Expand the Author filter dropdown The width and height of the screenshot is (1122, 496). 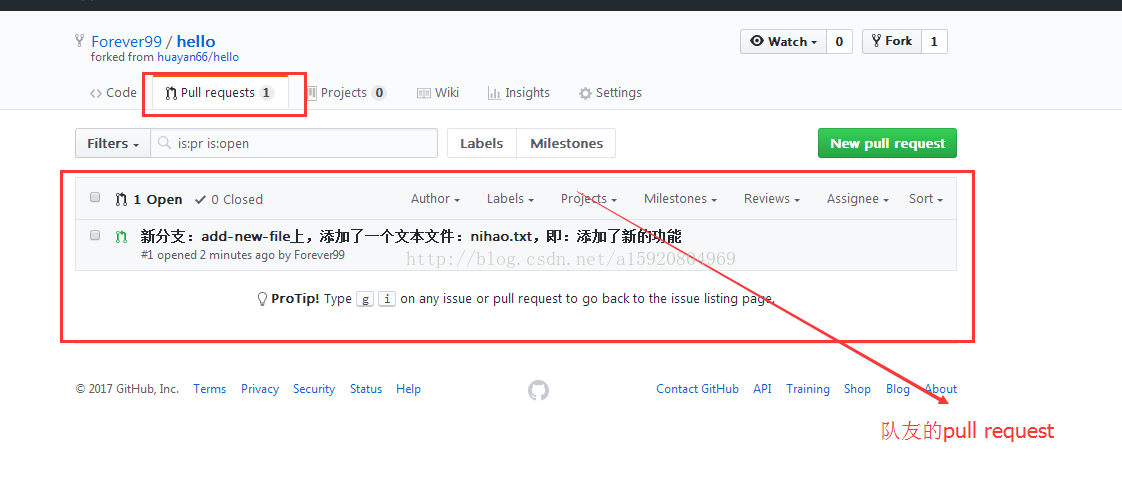435,199
